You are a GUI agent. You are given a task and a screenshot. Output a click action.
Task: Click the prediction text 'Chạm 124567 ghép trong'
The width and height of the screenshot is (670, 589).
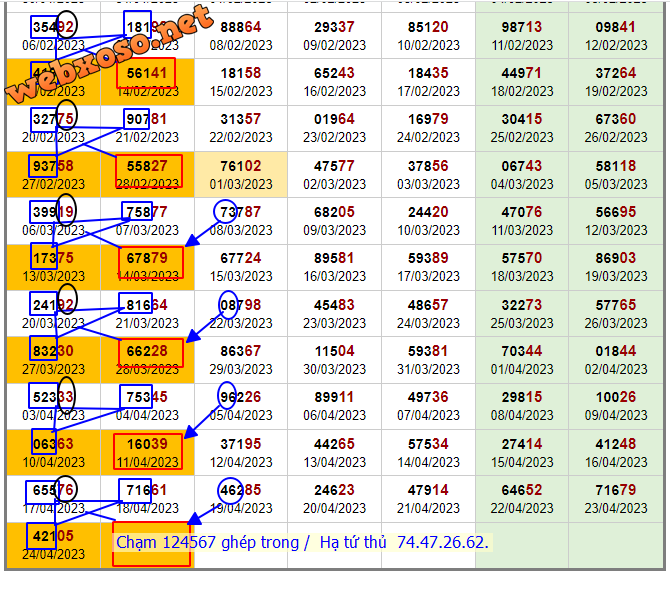pyautogui.click(x=207, y=542)
